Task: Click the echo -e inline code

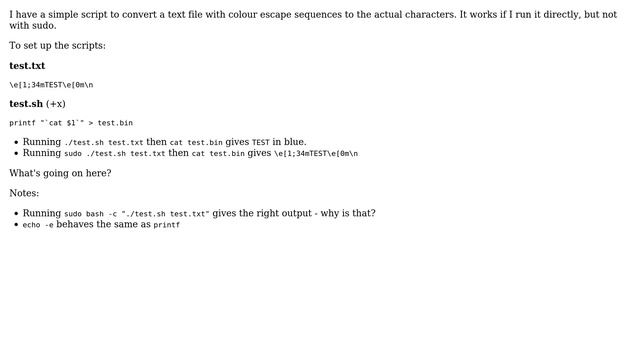Action: [38, 225]
